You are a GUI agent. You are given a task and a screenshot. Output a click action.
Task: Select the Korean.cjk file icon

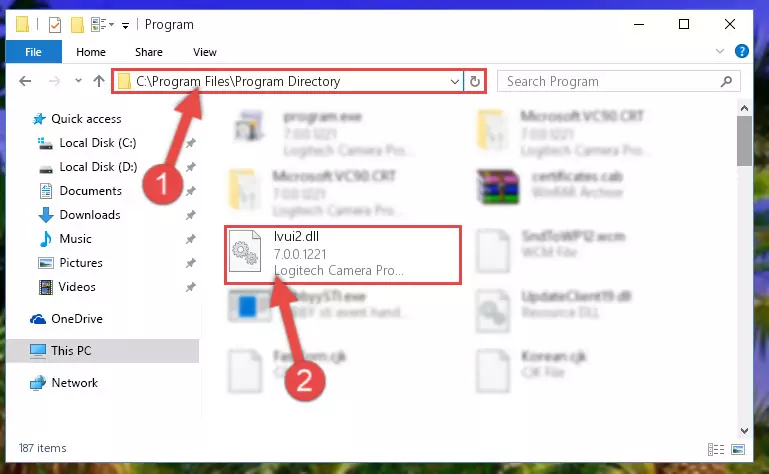493,371
